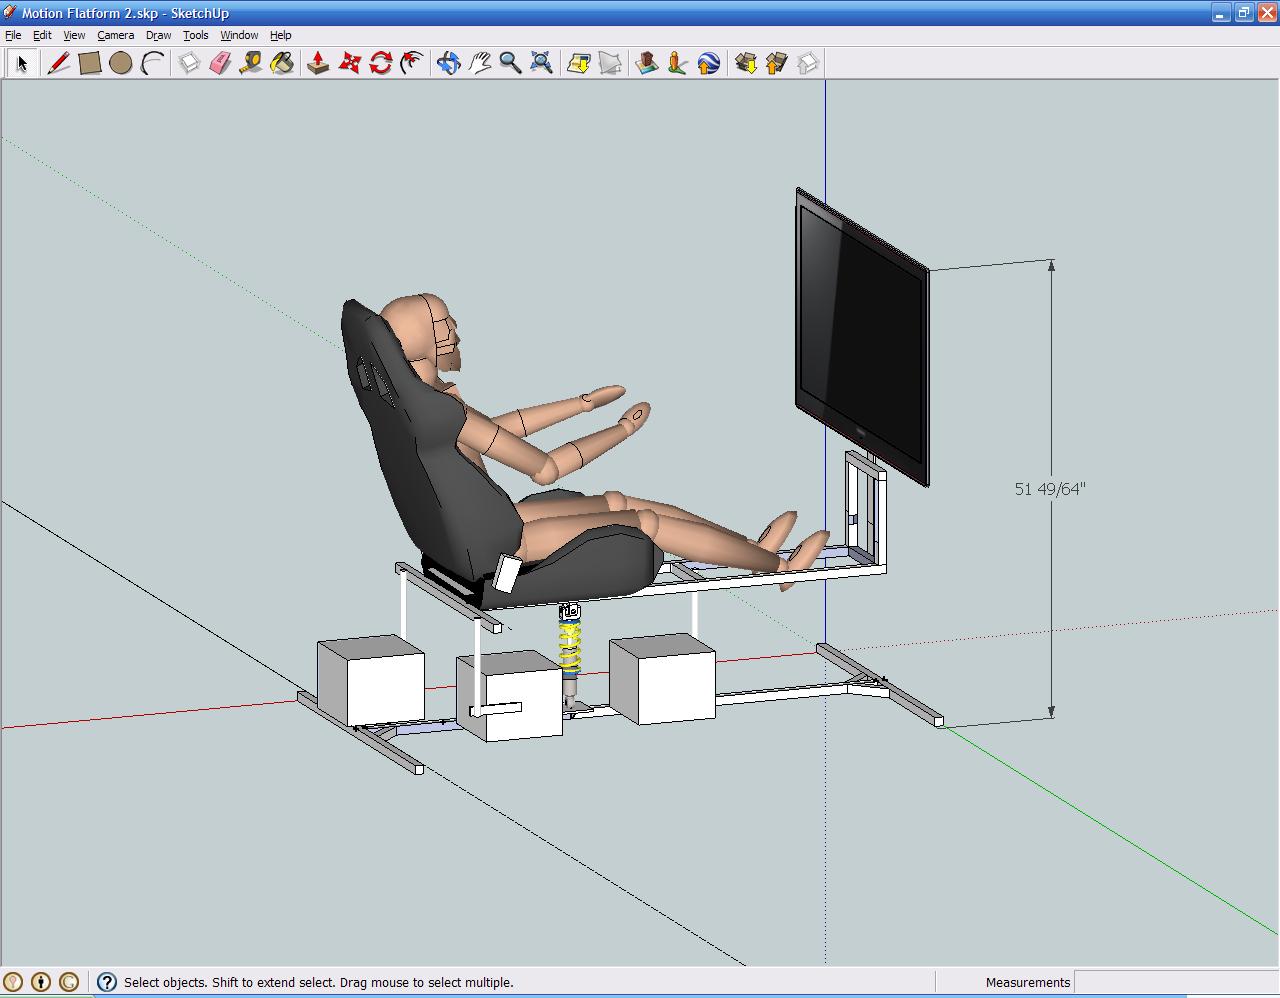Select the Push/Pull tool
The width and height of the screenshot is (1280, 998).
pos(318,63)
